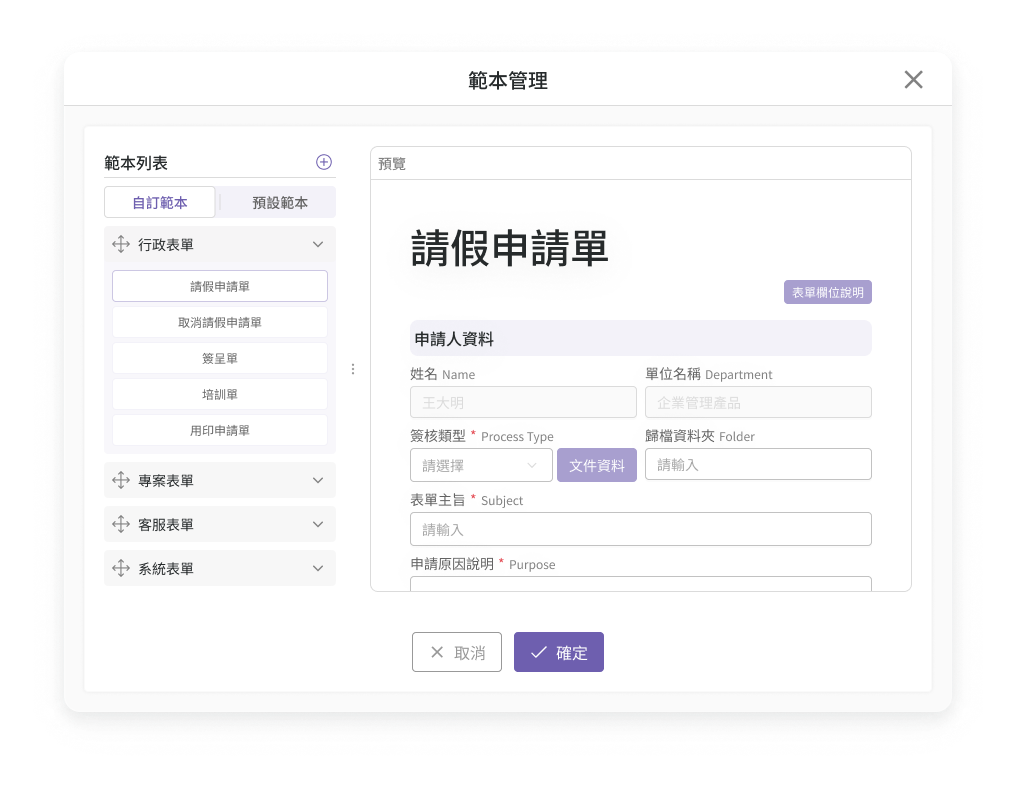Close the 範本管理 dialog with X
The height and width of the screenshot is (788, 1016).
coord(913,80)
